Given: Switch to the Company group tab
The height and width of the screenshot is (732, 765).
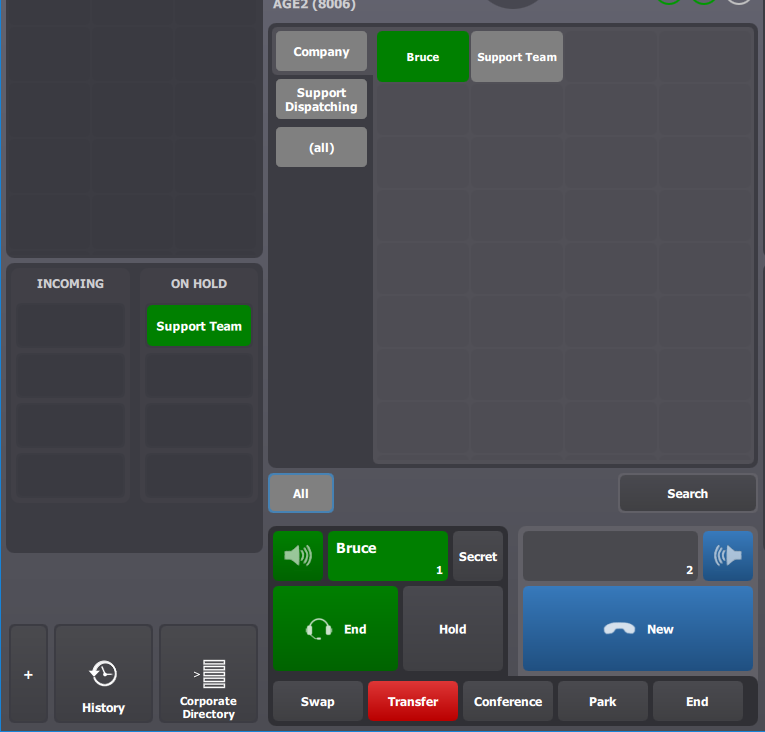Looking at the screenshot, I should click(322, 51).
